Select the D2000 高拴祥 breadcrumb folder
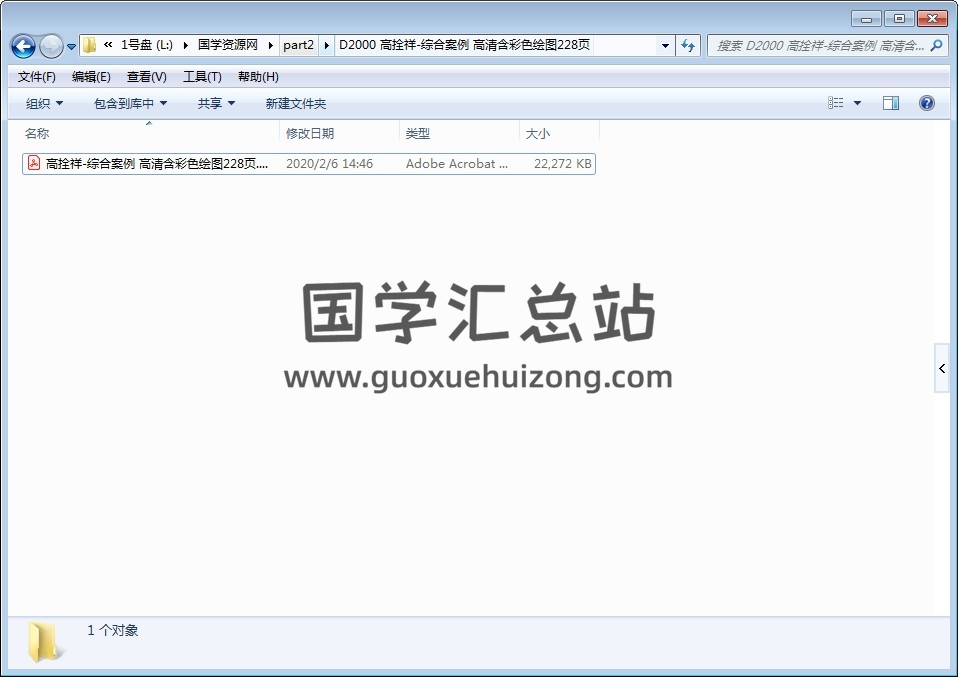This screenshot has height=677, width=958. pos(464,45)
